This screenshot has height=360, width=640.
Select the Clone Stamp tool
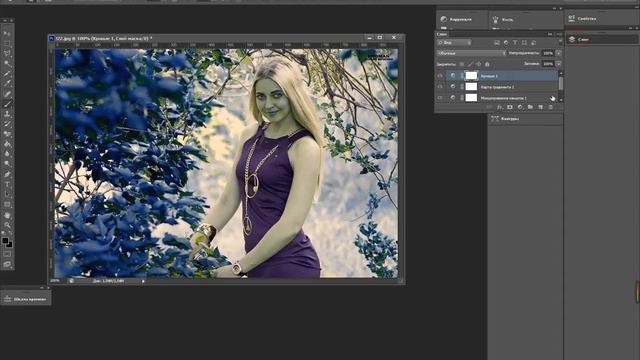[7, 114]
